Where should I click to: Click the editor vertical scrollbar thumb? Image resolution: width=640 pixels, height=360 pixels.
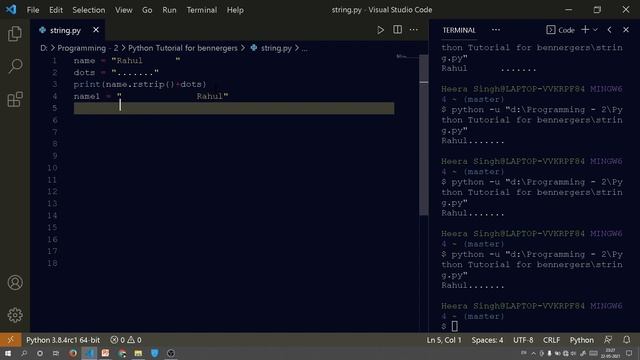(x=424, y=135)
